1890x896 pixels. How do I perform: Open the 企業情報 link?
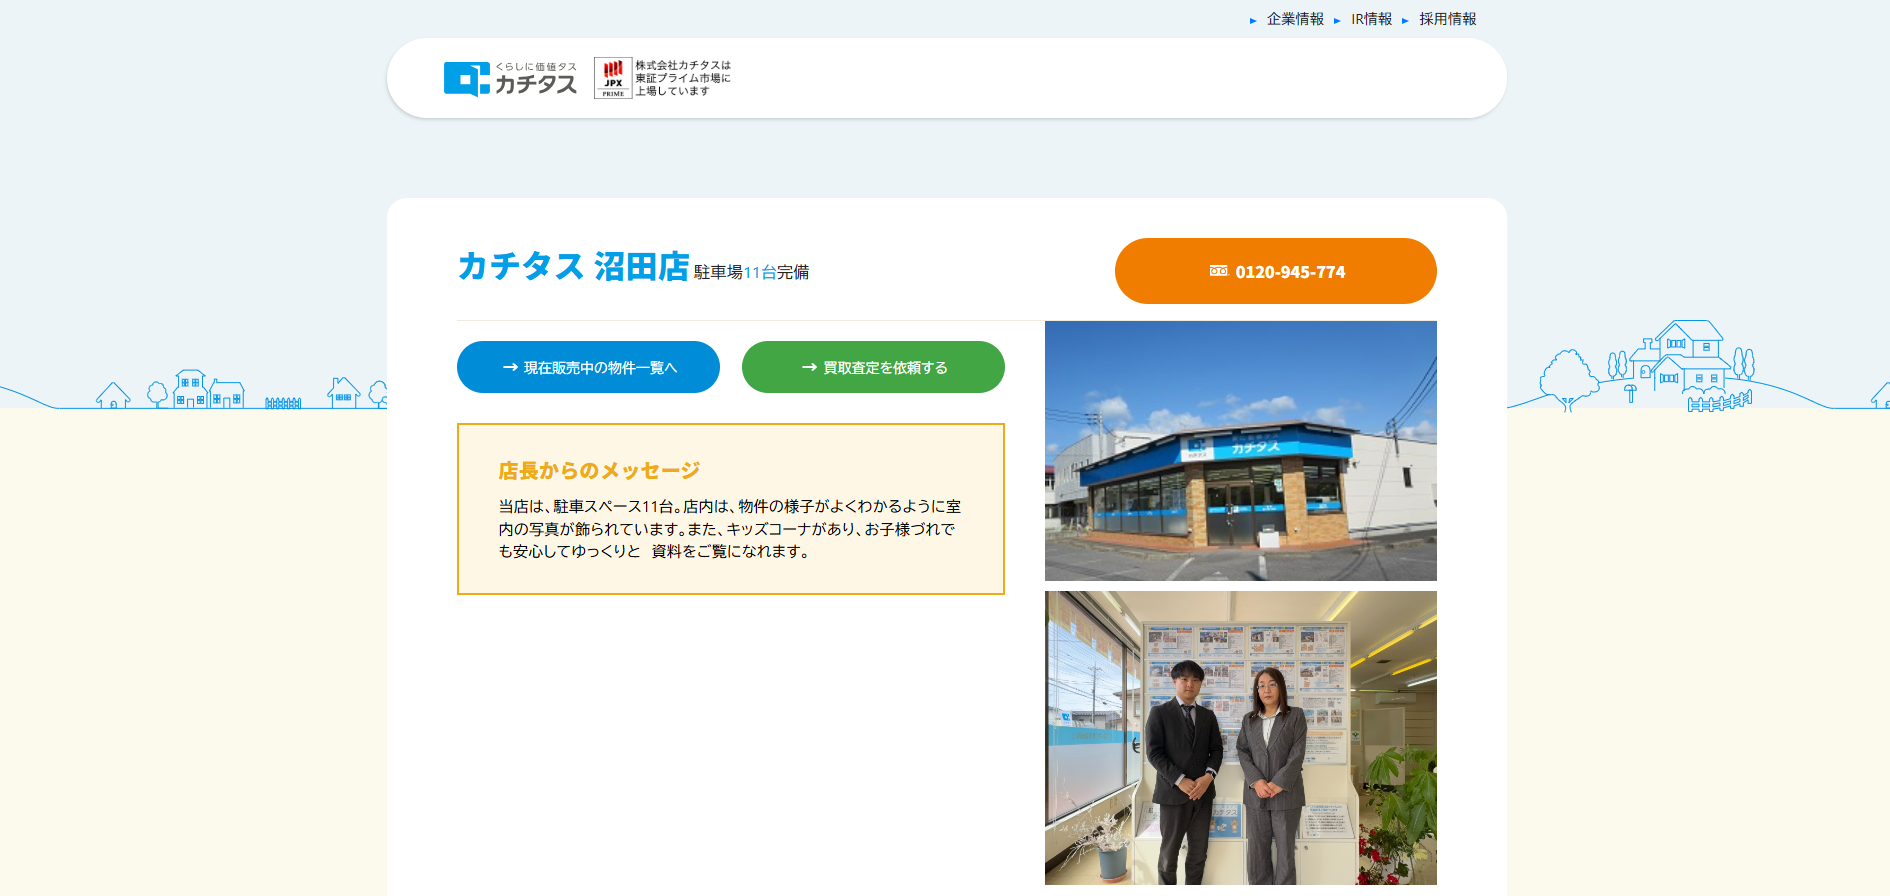tap(1295, 19)
